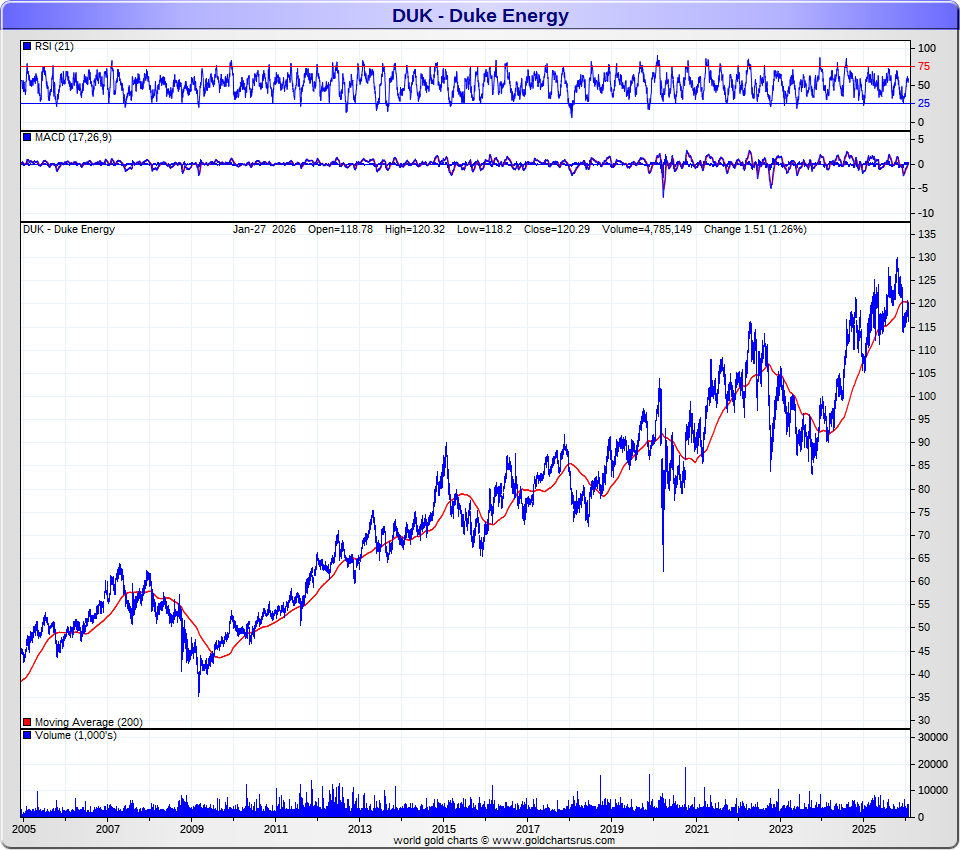
Task: Click the 2013 x-axis year label
Action: click(x=360, y=829)
